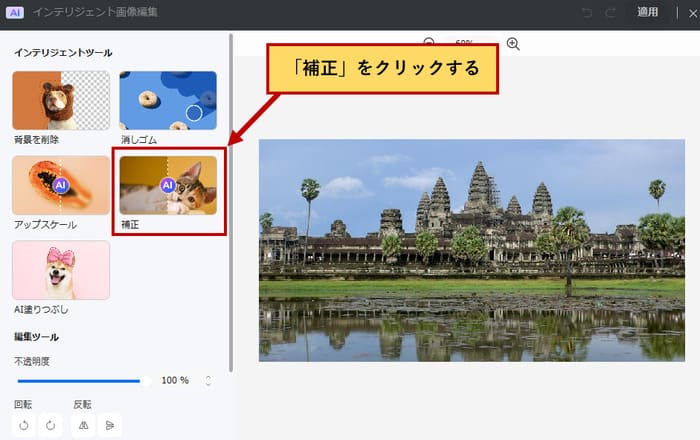Undo the last edit
The width and height of the screenshot is (700, 440).
pos(587,12)
